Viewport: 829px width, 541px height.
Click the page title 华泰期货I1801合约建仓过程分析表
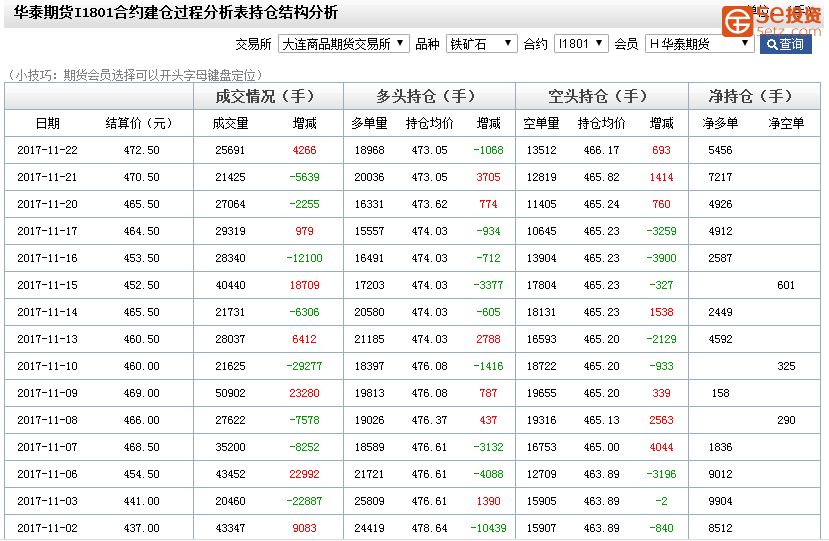coord(131,12)
